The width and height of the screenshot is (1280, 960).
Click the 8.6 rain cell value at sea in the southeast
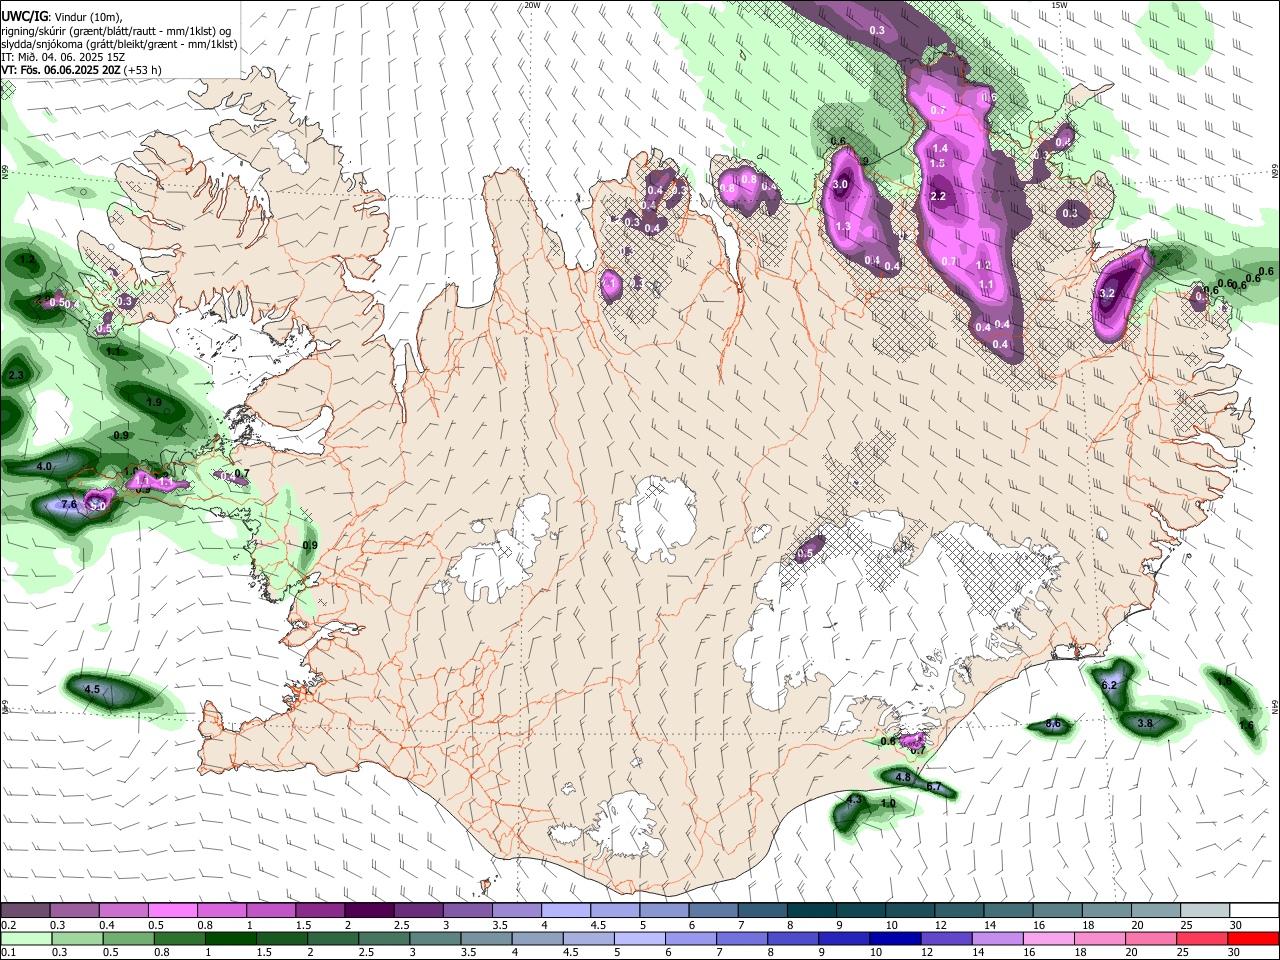(x=1053, y=723)
